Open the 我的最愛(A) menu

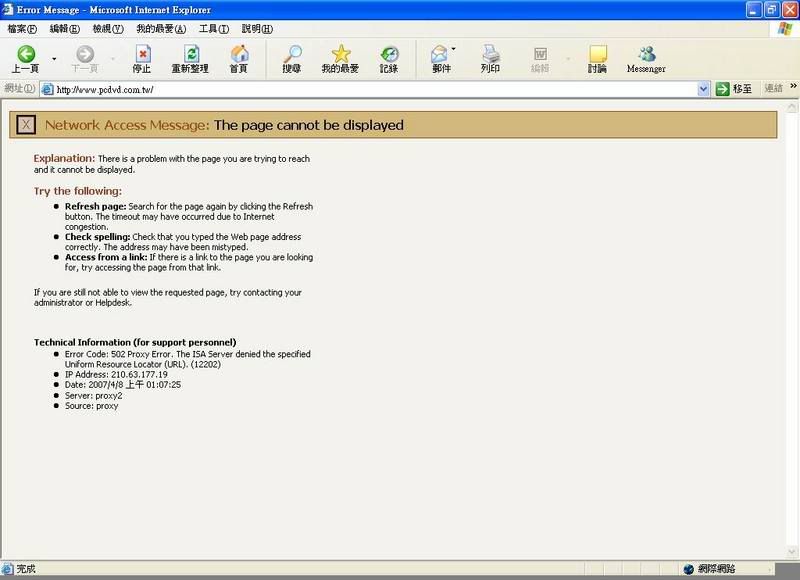click(x=161, y=29)
